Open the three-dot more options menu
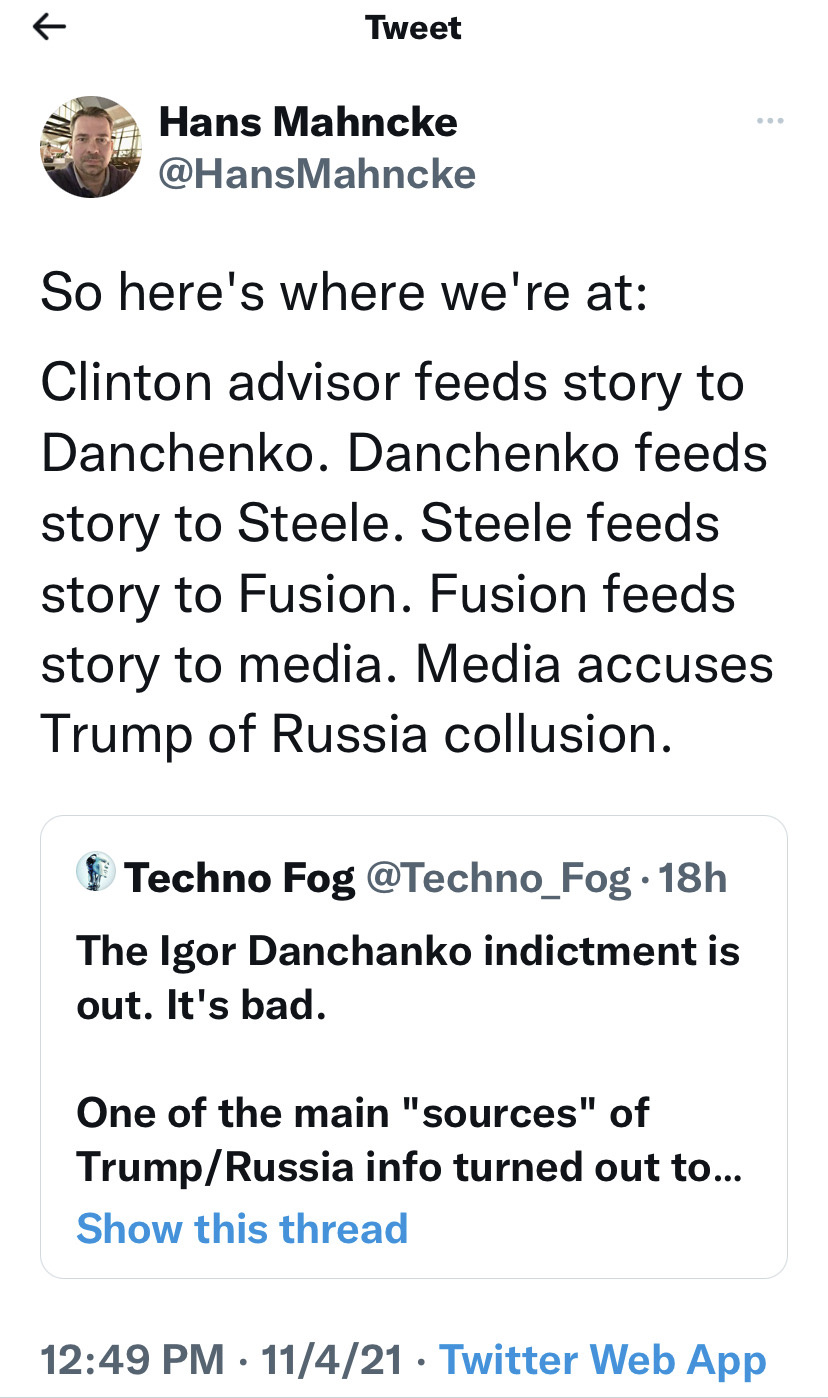This screenshot has width=828, height=1398. click(x=769, y=121)
